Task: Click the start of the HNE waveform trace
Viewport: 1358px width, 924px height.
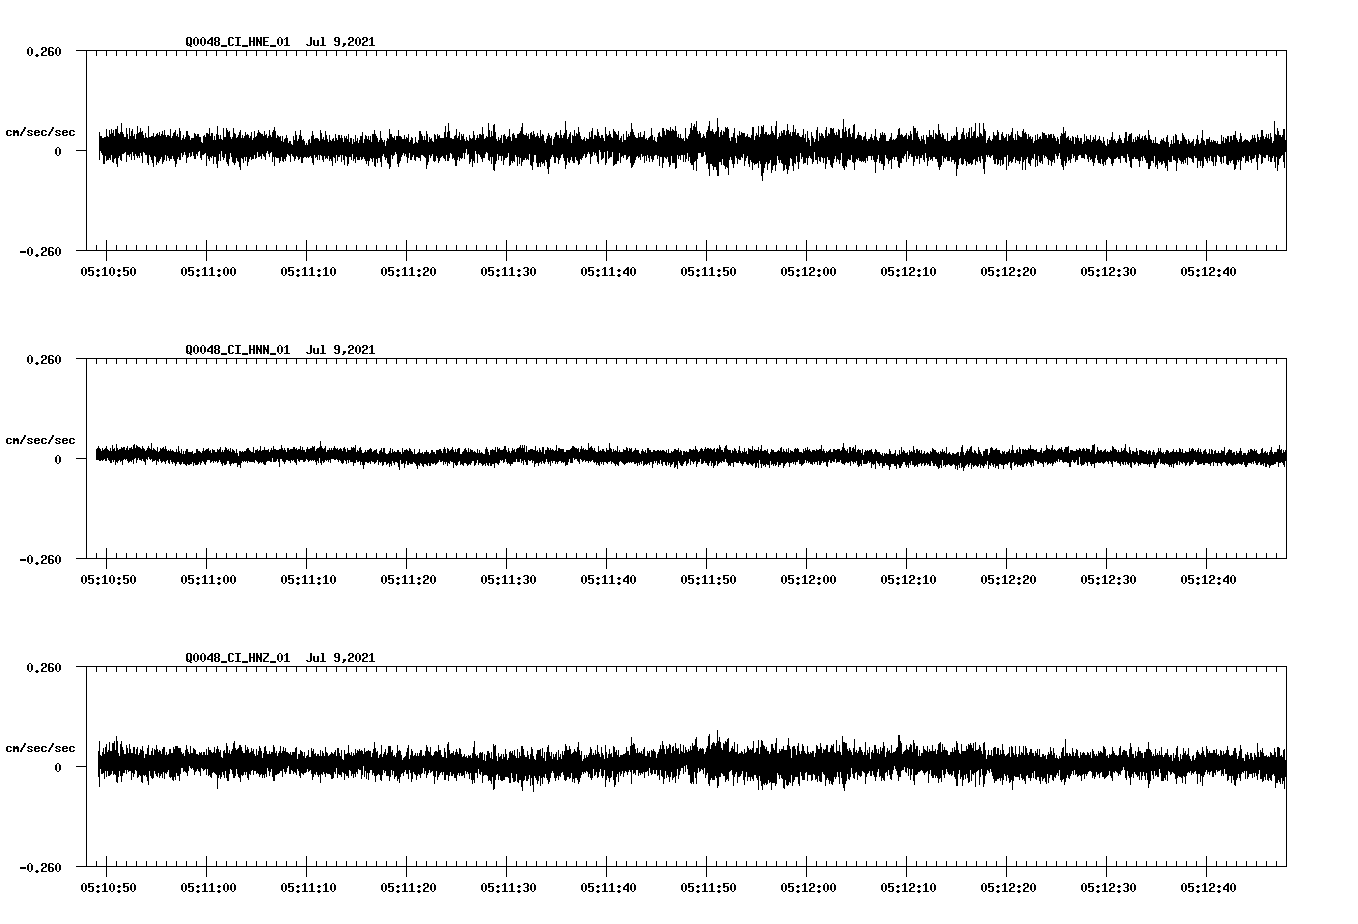Action: (97, 148)
